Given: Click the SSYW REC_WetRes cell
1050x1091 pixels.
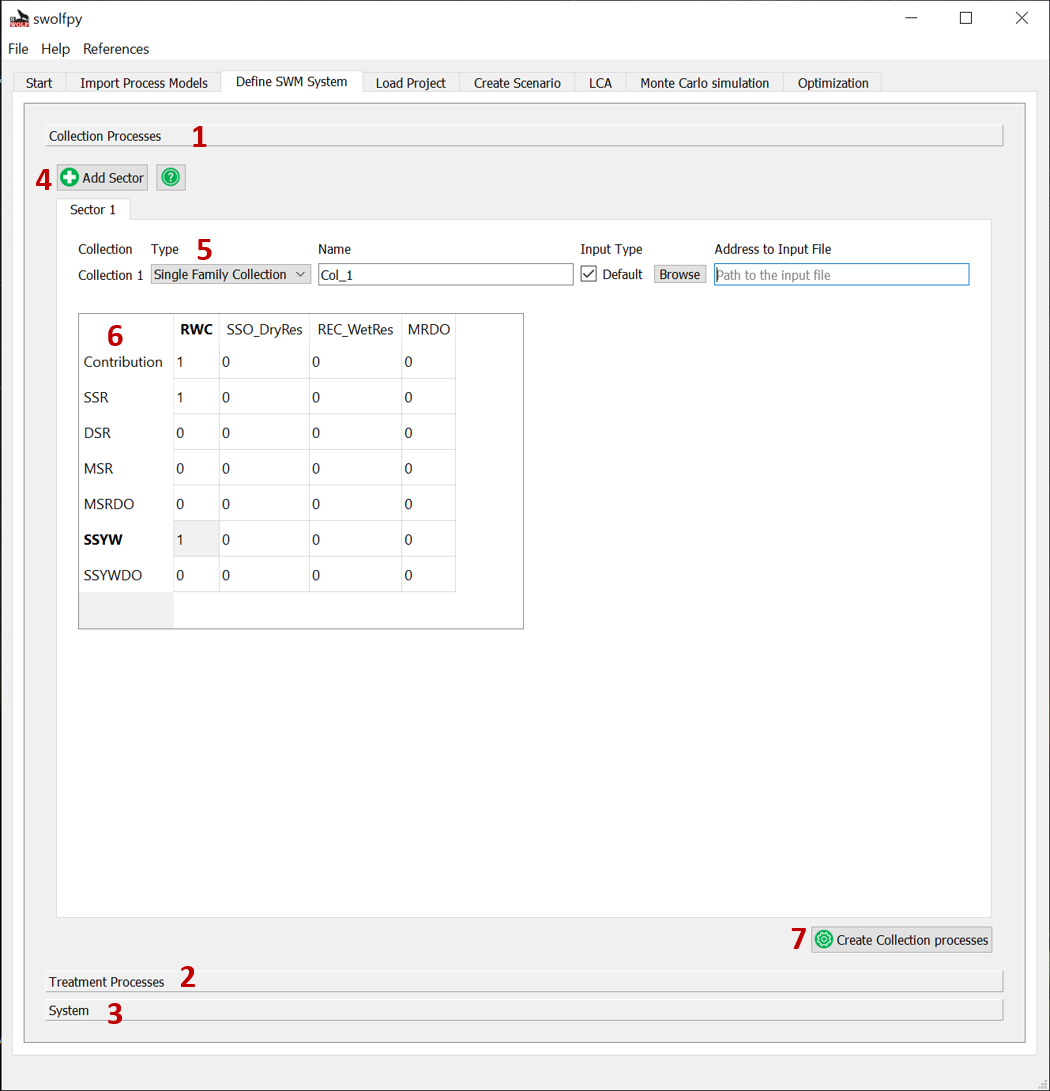Looking at the screenshot, I should point(356,539).
